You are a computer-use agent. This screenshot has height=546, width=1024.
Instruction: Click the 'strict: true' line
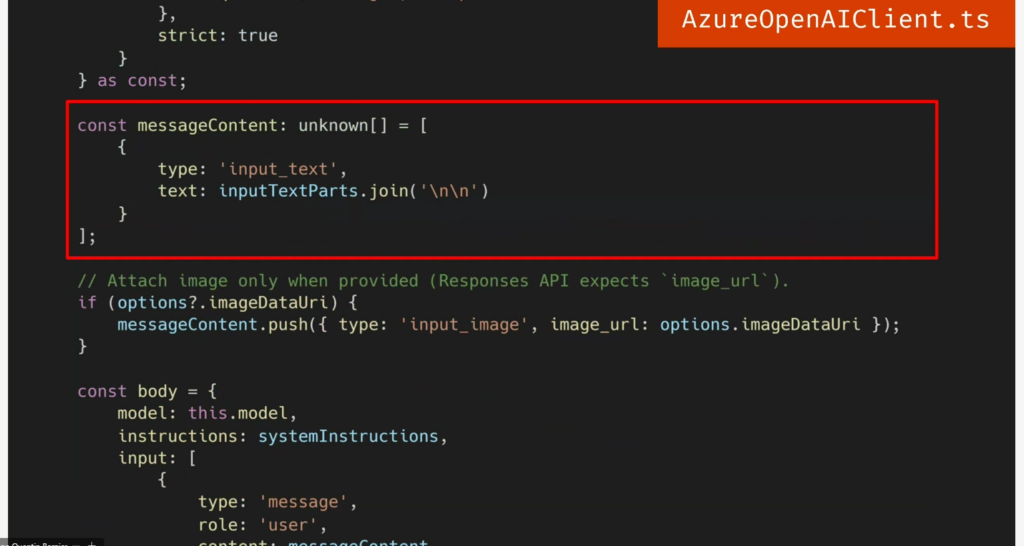click(x=217, y=36)
